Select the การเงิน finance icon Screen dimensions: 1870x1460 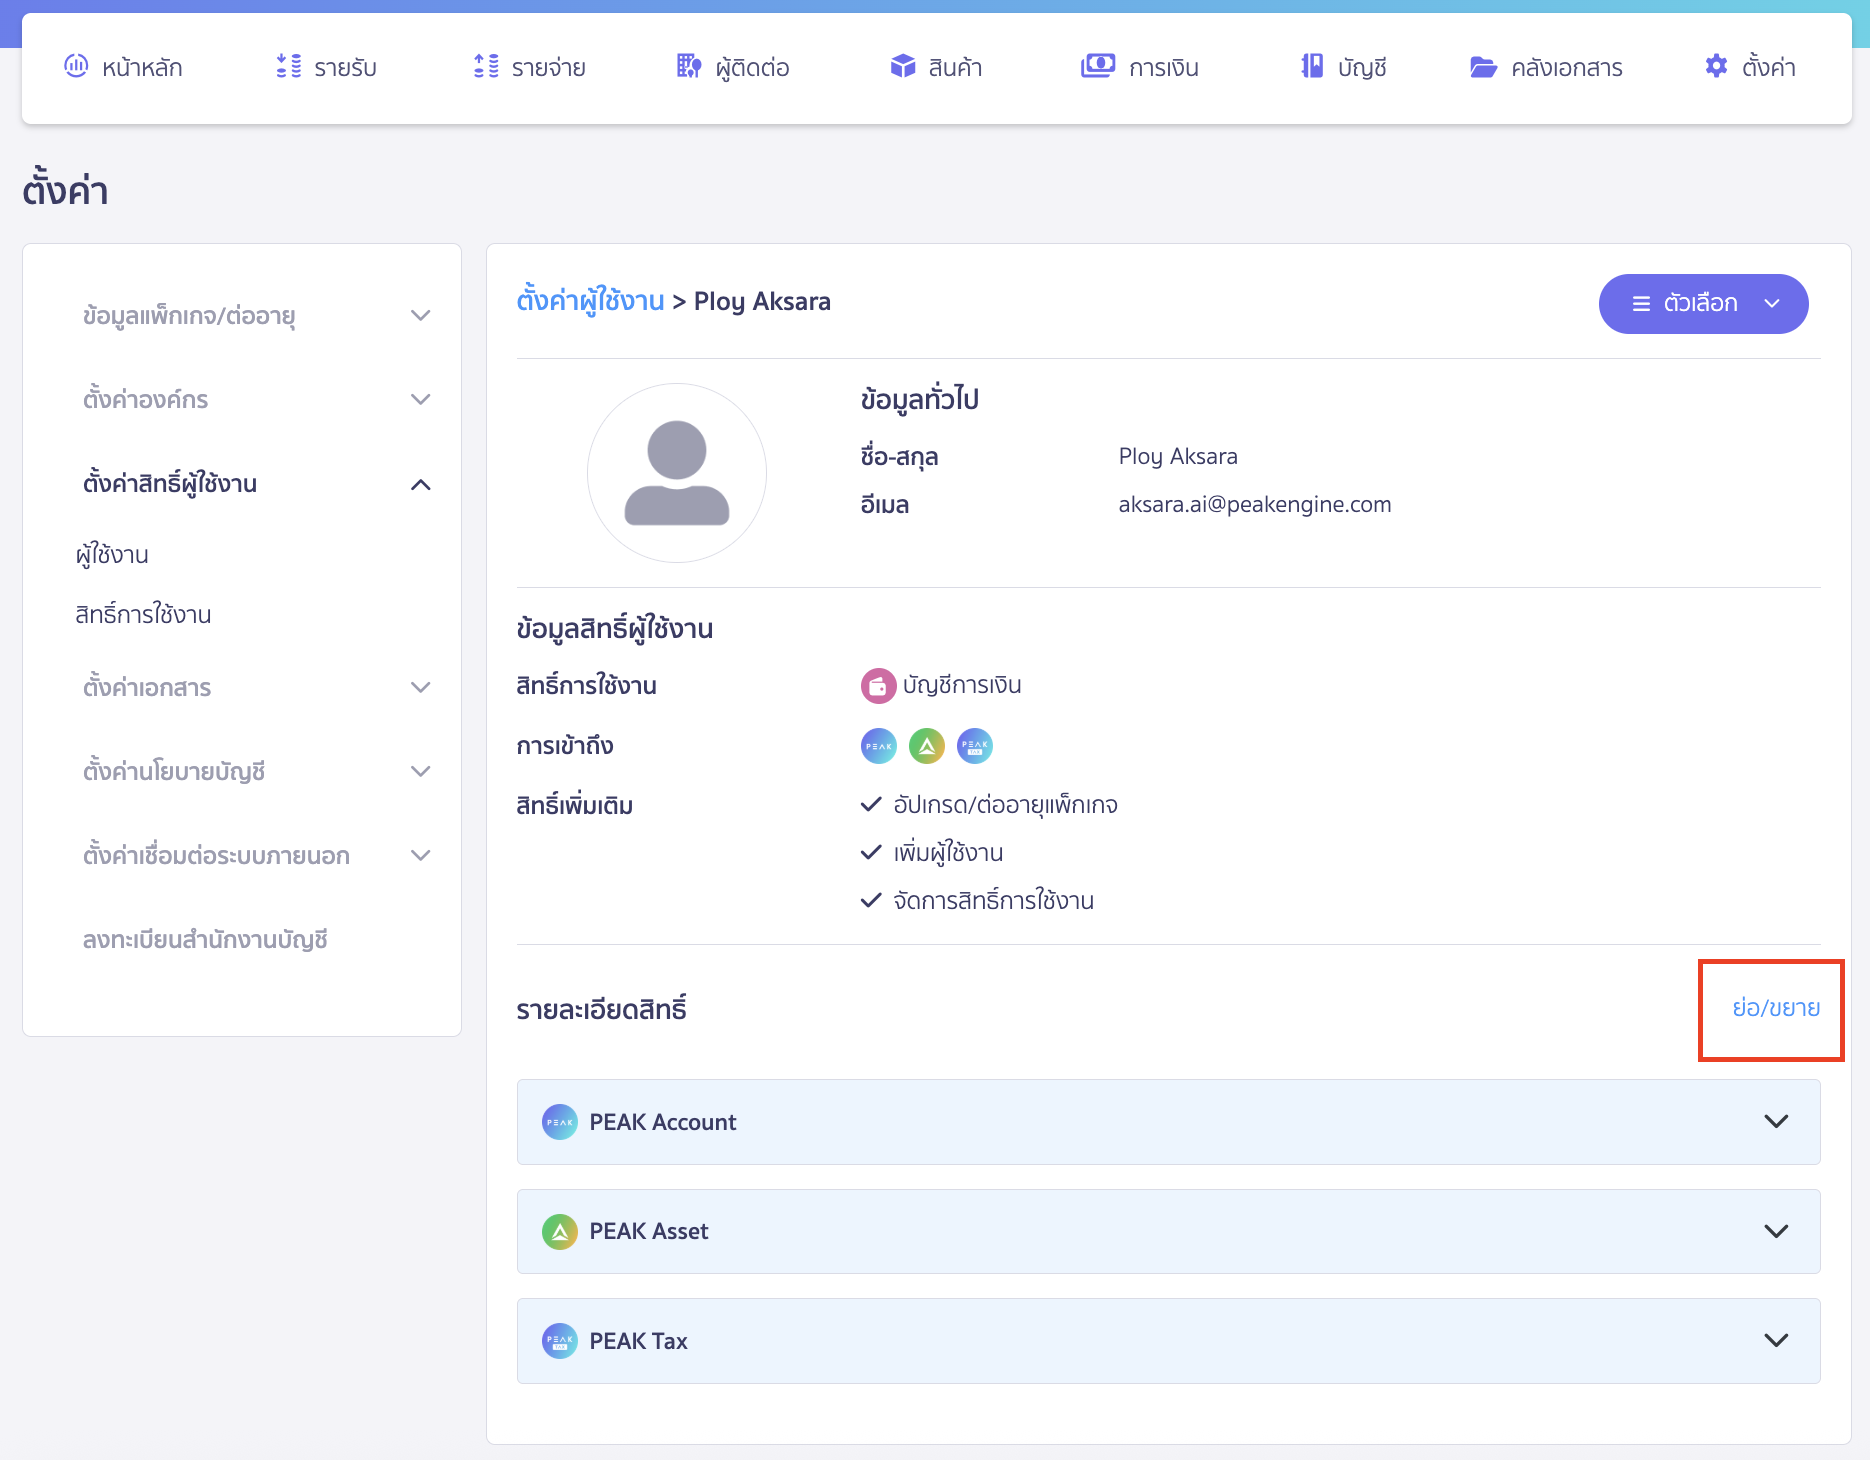coord(1097,66)
